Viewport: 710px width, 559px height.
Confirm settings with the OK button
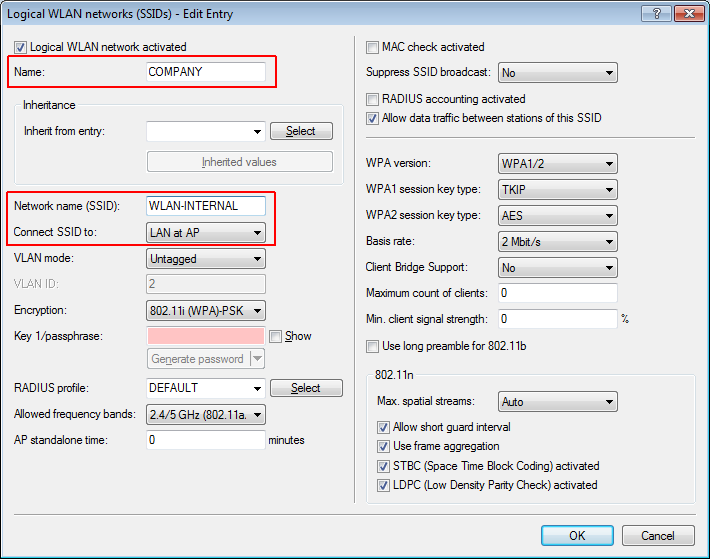coord(577,536)
